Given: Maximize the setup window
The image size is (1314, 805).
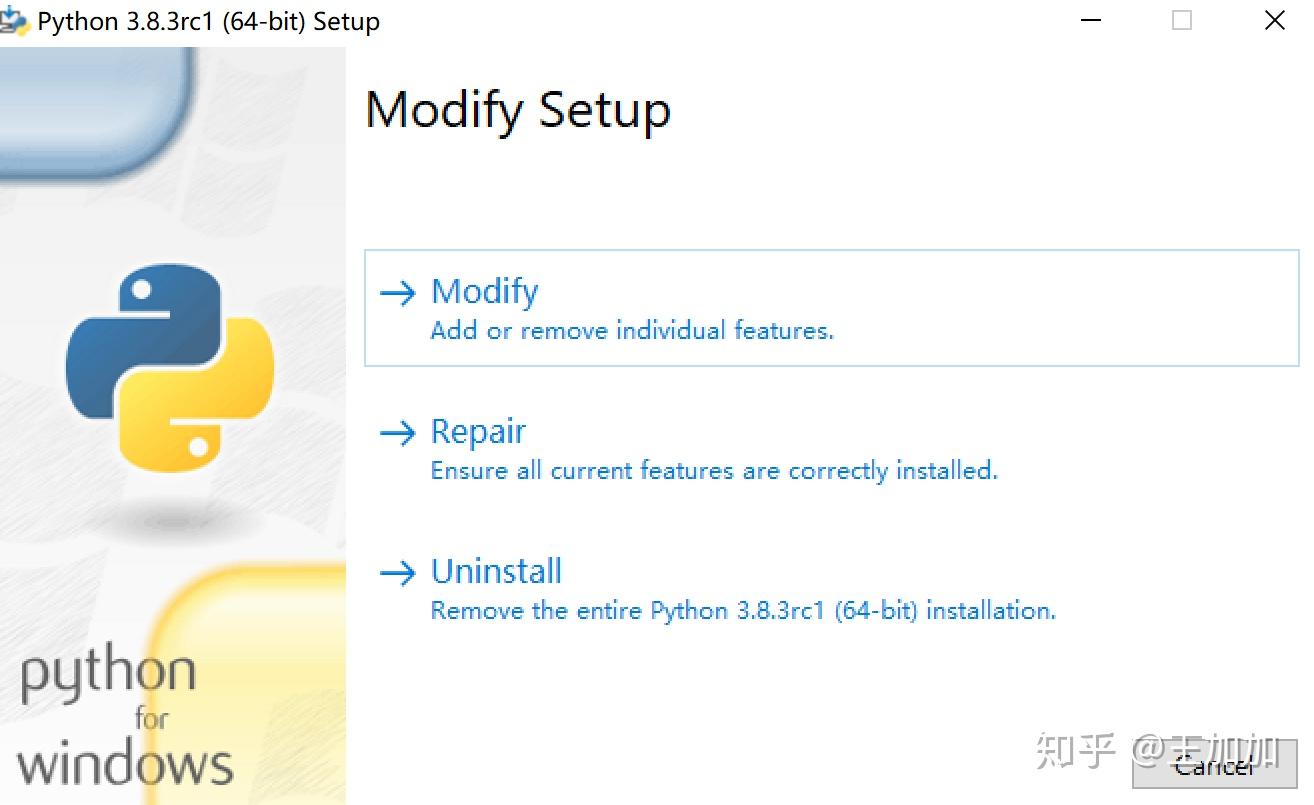Looking at the screenshot, I should coord(1181,20).
